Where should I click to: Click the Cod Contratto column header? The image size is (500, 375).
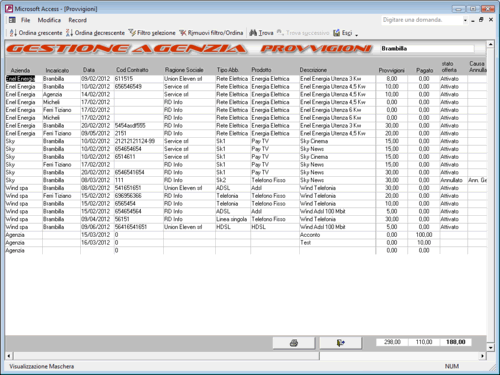tap(132, 70)
